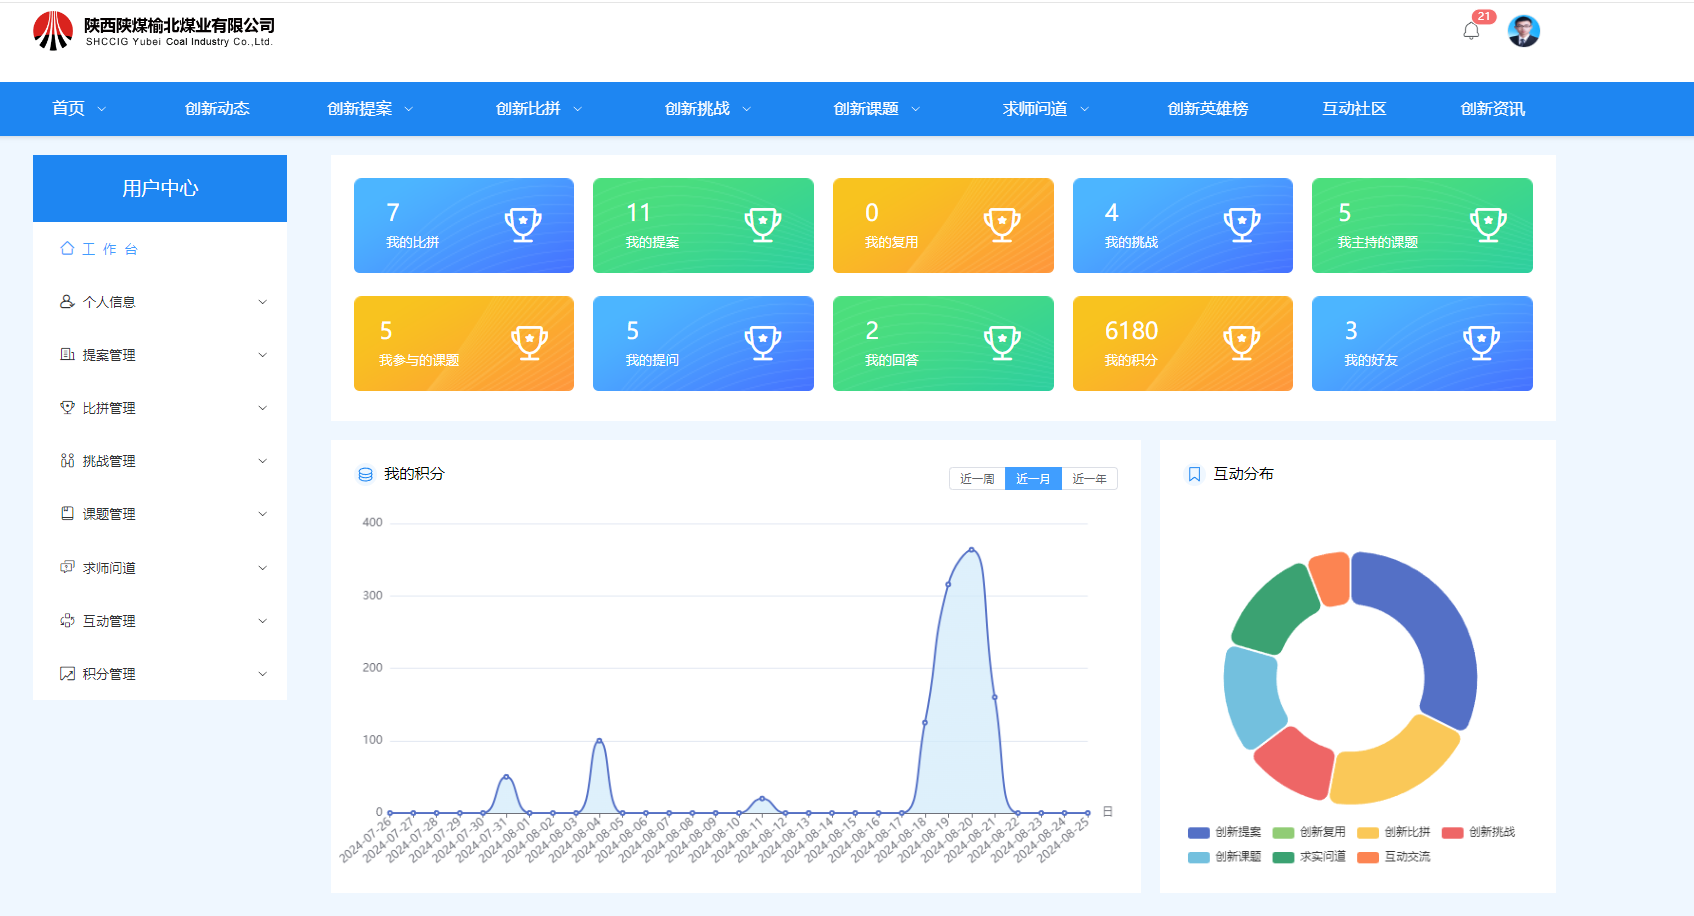Open 互动社区 from the top menu
1694x916 pixels.
coord(1353,109)
